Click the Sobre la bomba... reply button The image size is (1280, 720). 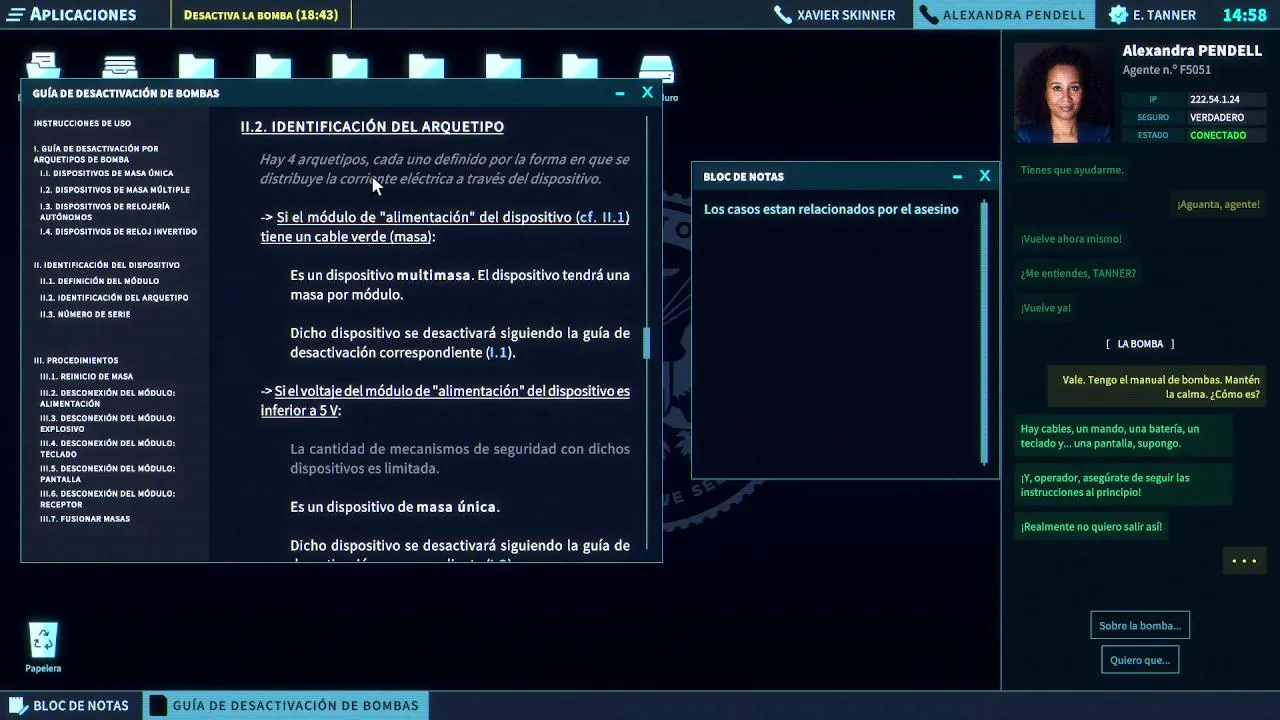point(1140,626)
